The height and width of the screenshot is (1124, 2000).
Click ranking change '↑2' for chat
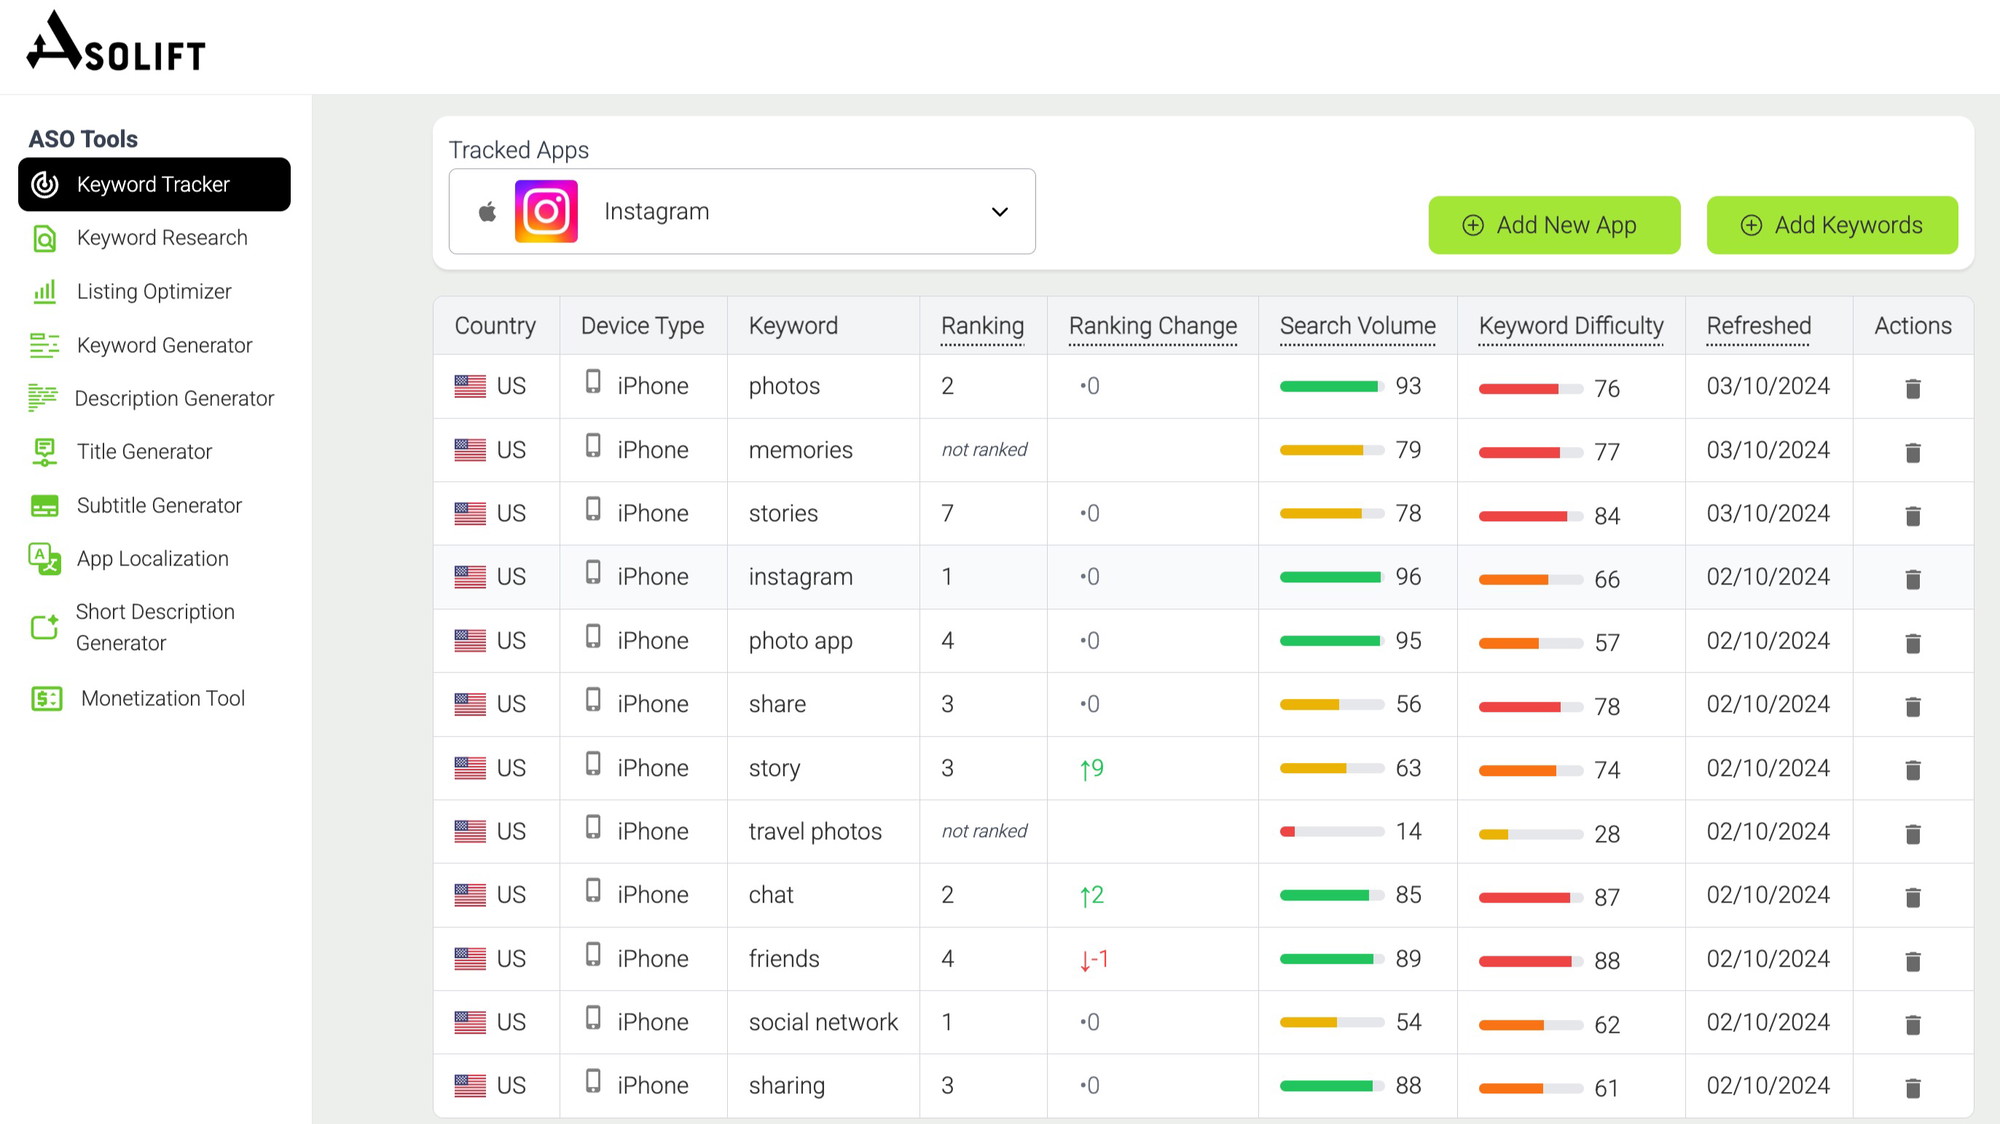tap(1091, 895)
